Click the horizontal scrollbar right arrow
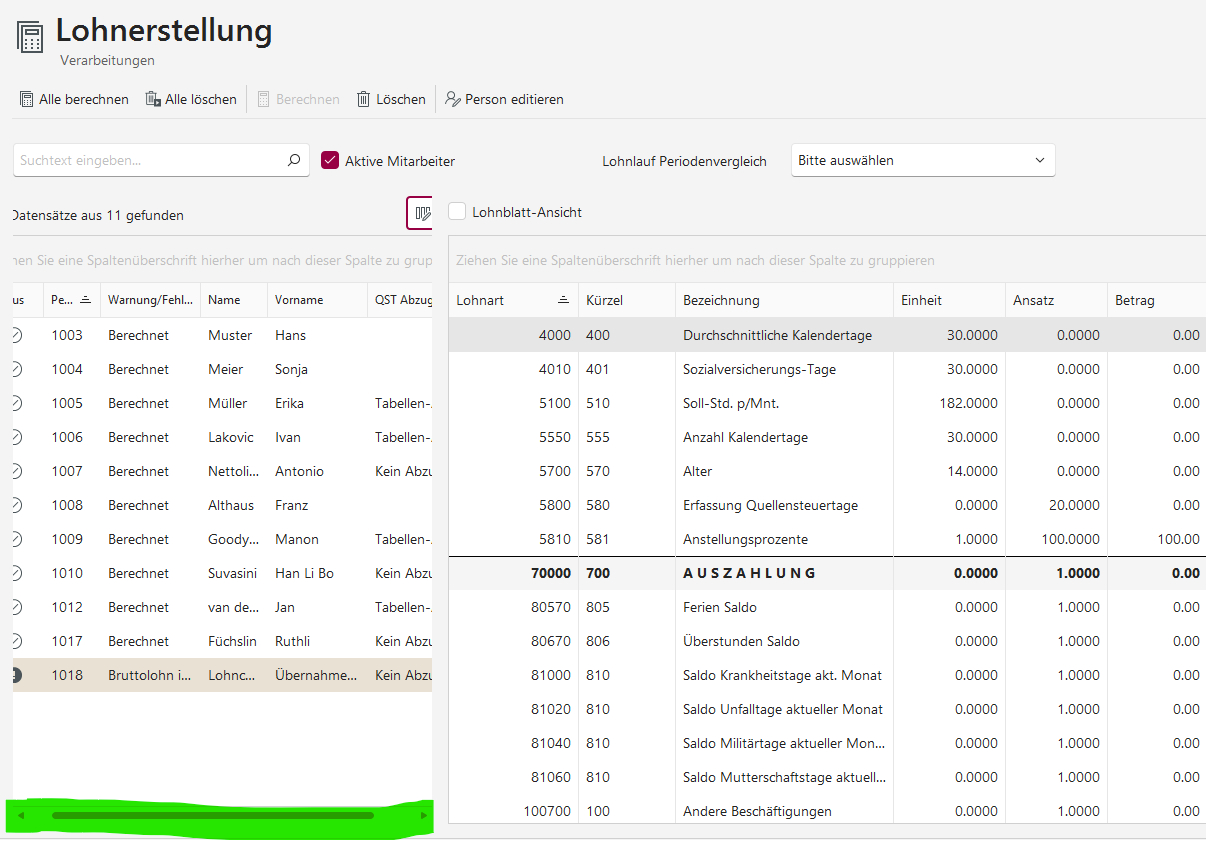1206x842 pixels. [424, 816]
